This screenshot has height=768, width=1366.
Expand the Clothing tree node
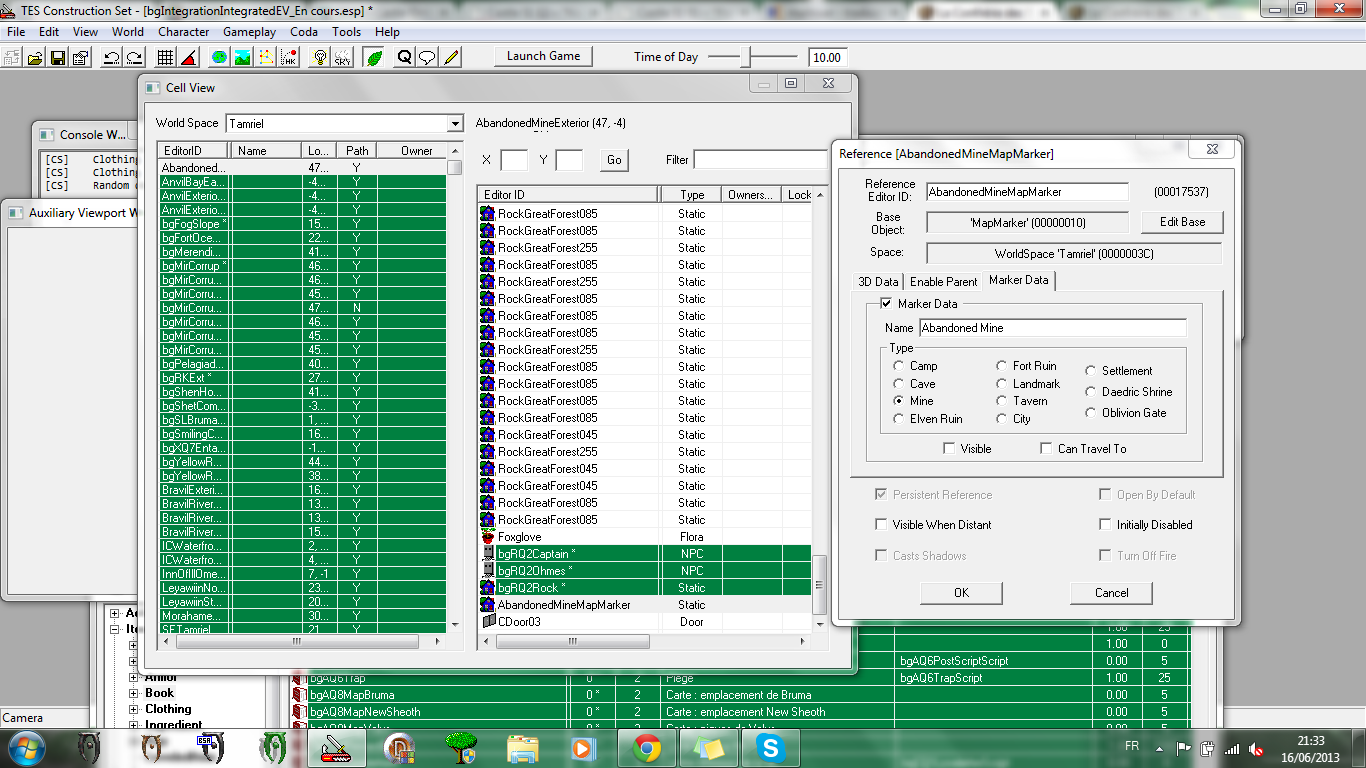point(135,709)
